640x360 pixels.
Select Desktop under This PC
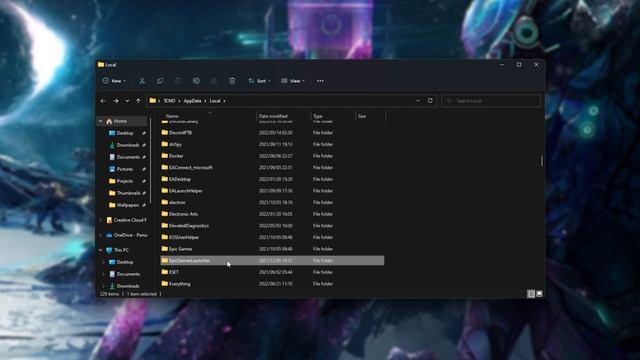pos(125,262)
